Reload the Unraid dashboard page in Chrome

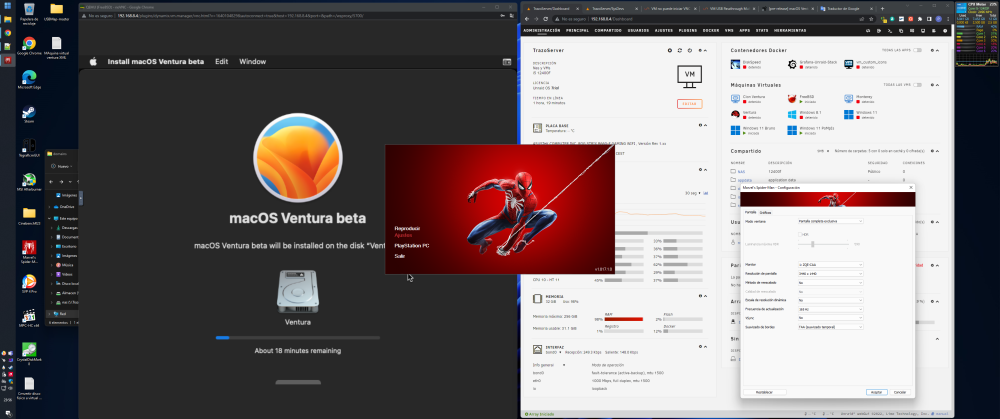coord(545,19)
